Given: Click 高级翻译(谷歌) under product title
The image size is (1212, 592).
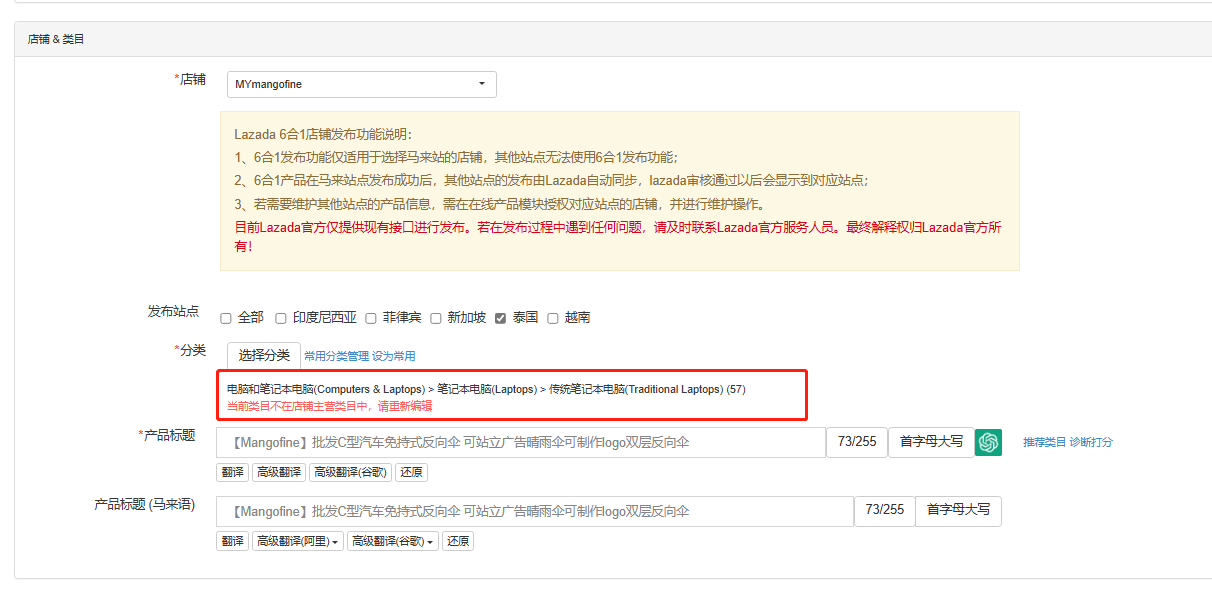Looking at the screenshot, I should pos(350,472).
